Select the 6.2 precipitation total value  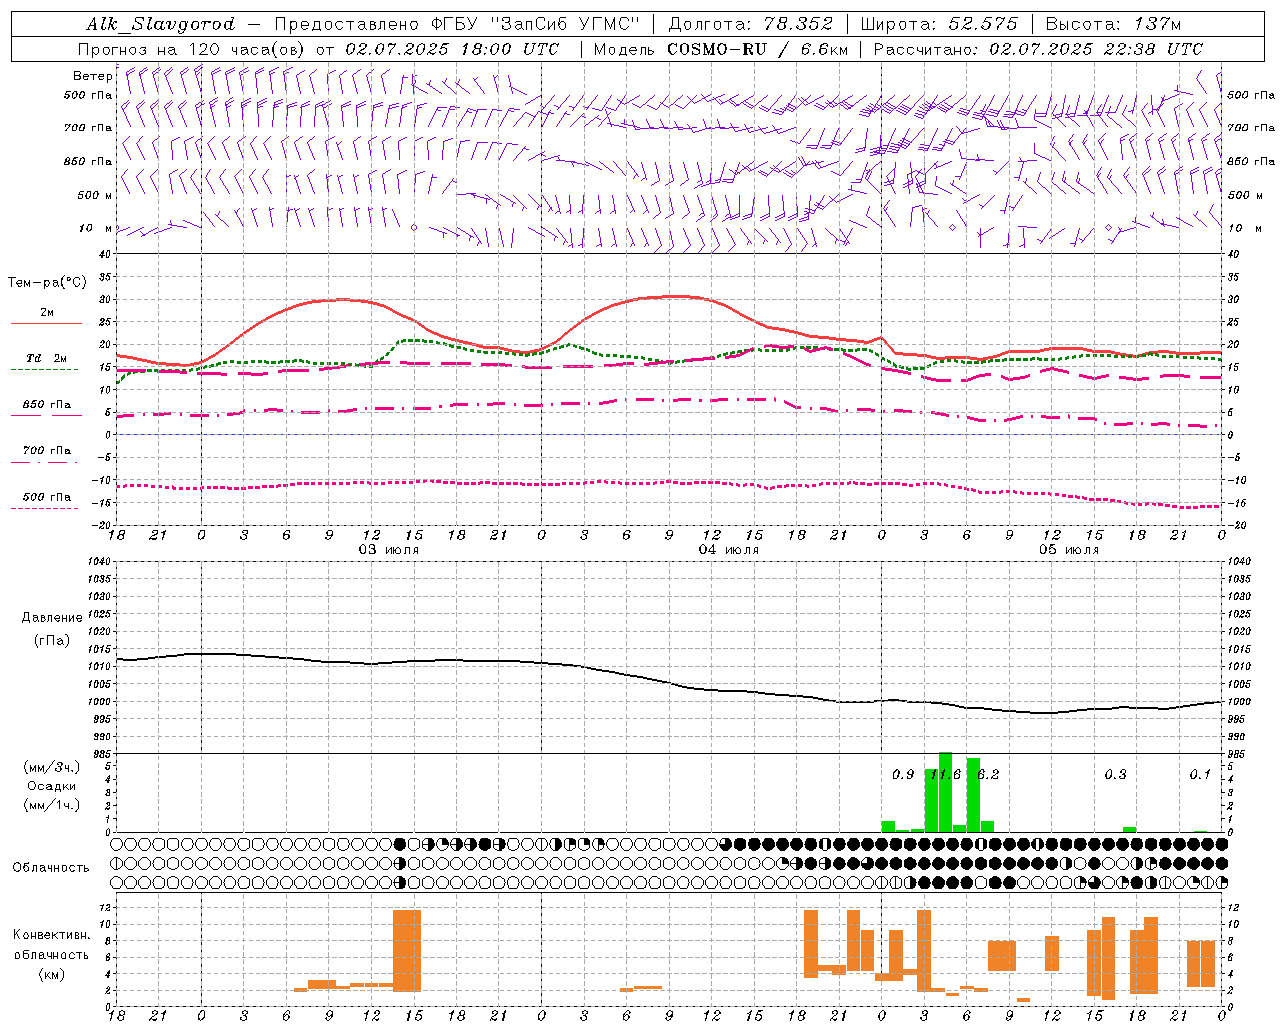click(x=988, y=774)
